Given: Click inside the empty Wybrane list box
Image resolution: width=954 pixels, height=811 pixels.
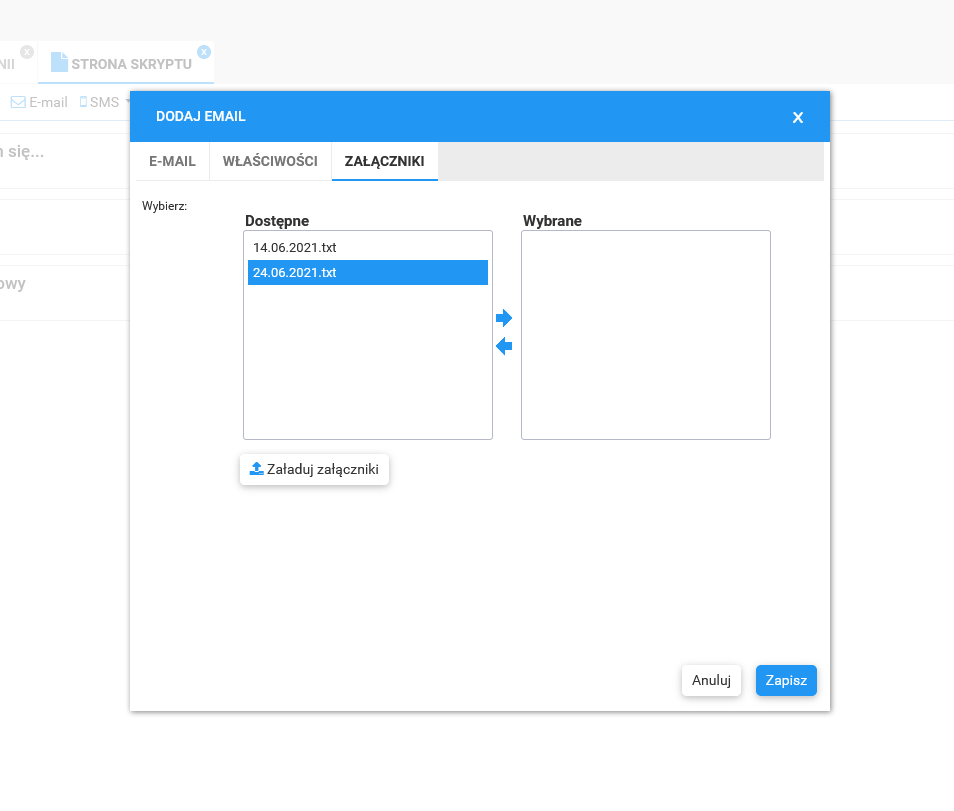Looking at the screenshot, I should coord(645,335).
